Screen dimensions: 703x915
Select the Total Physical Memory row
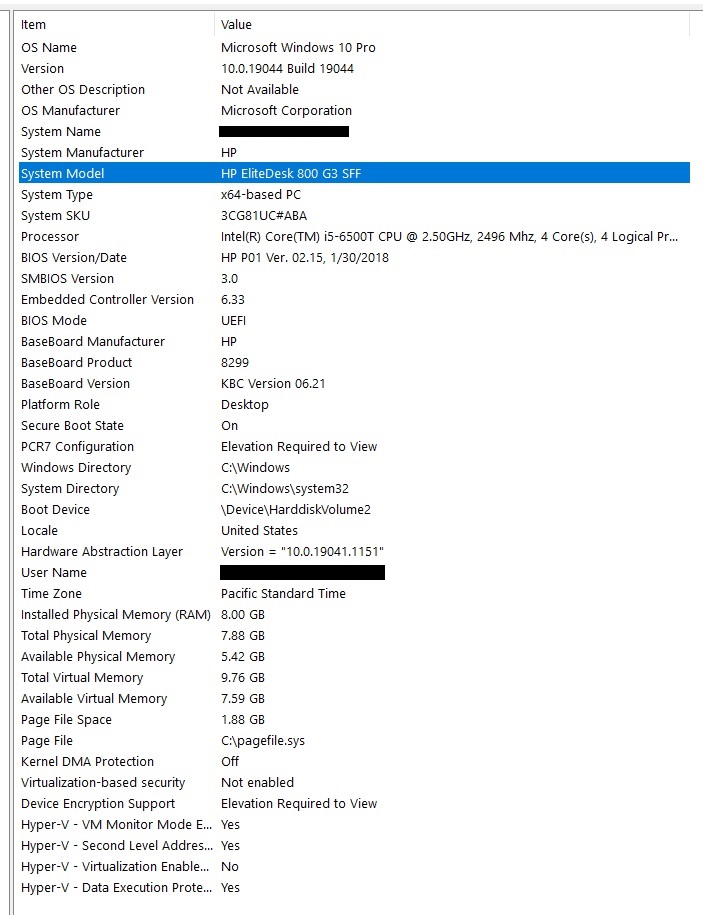point(354,635)
